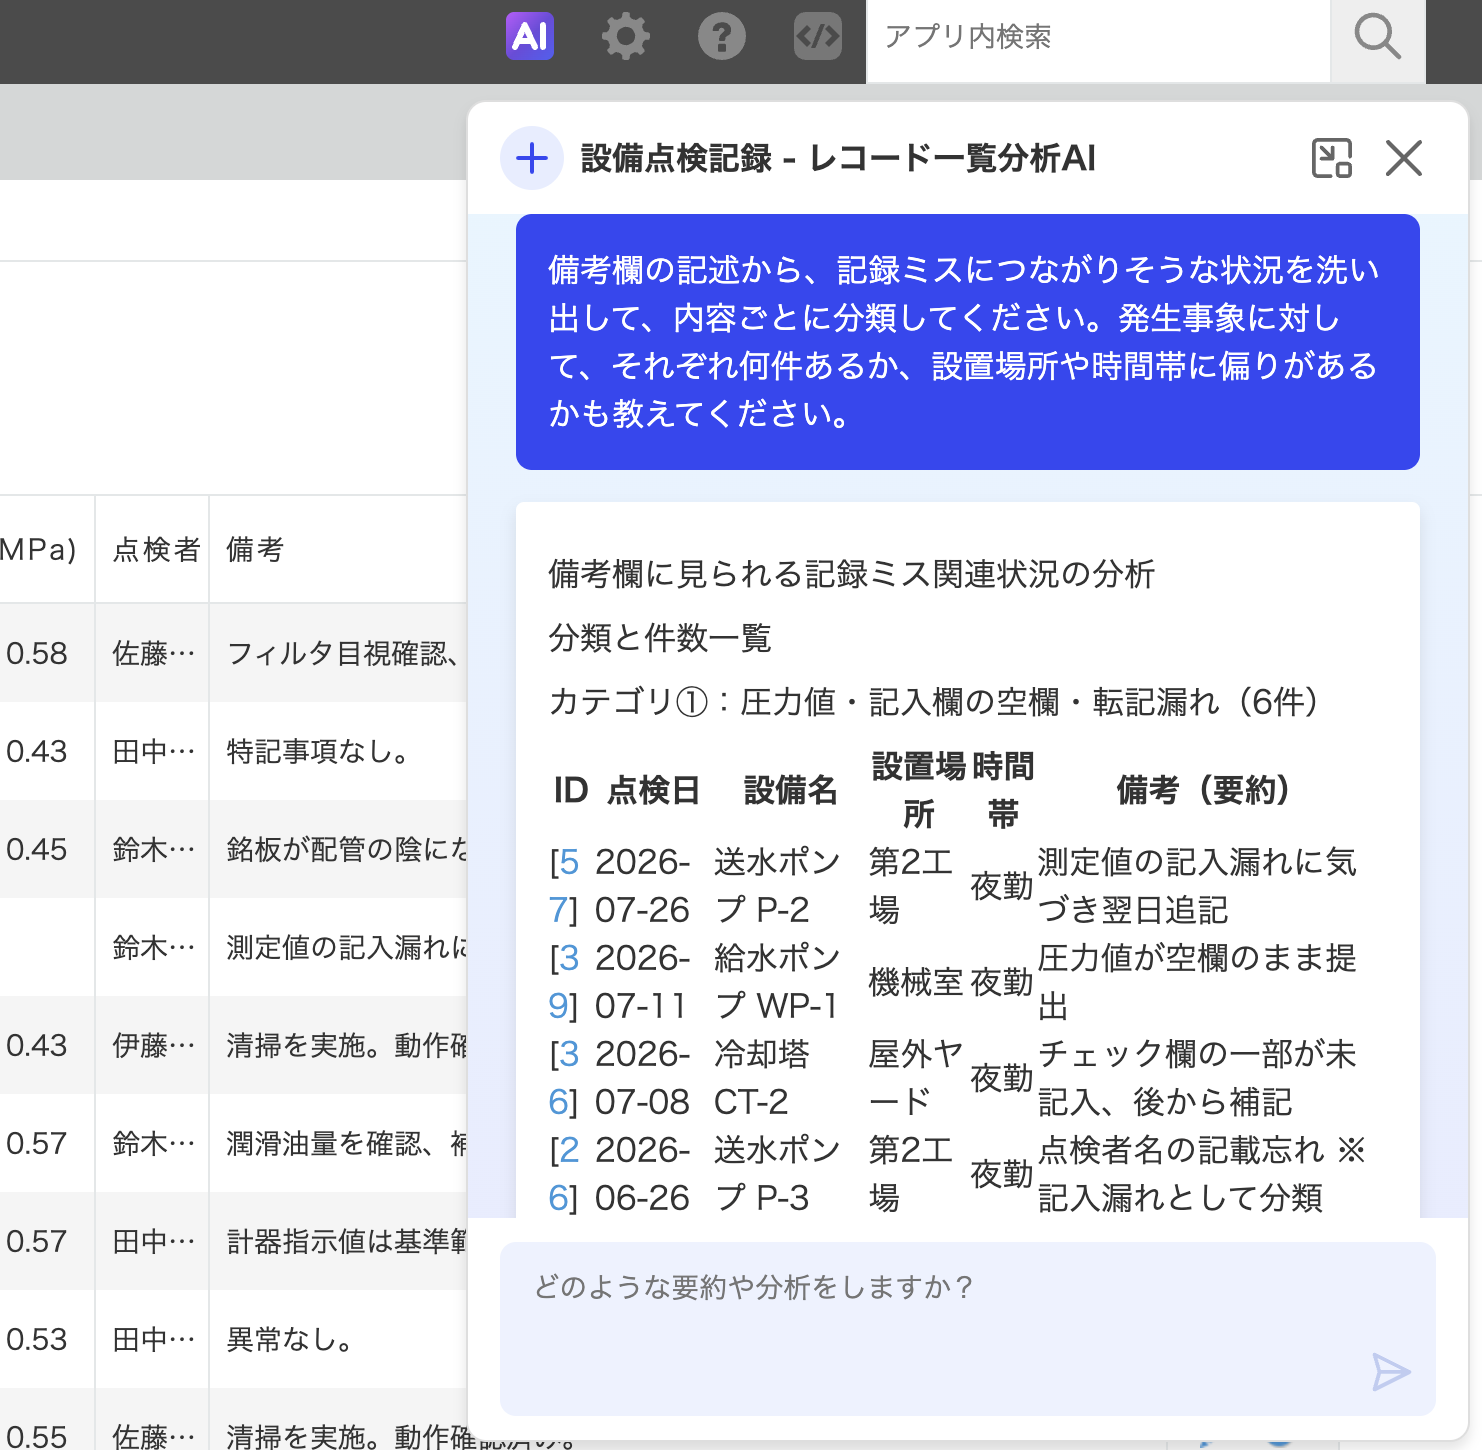Screen dimensions: 1482x1450
Task: Click the user prompt message bubble
Action: [967, 342]
